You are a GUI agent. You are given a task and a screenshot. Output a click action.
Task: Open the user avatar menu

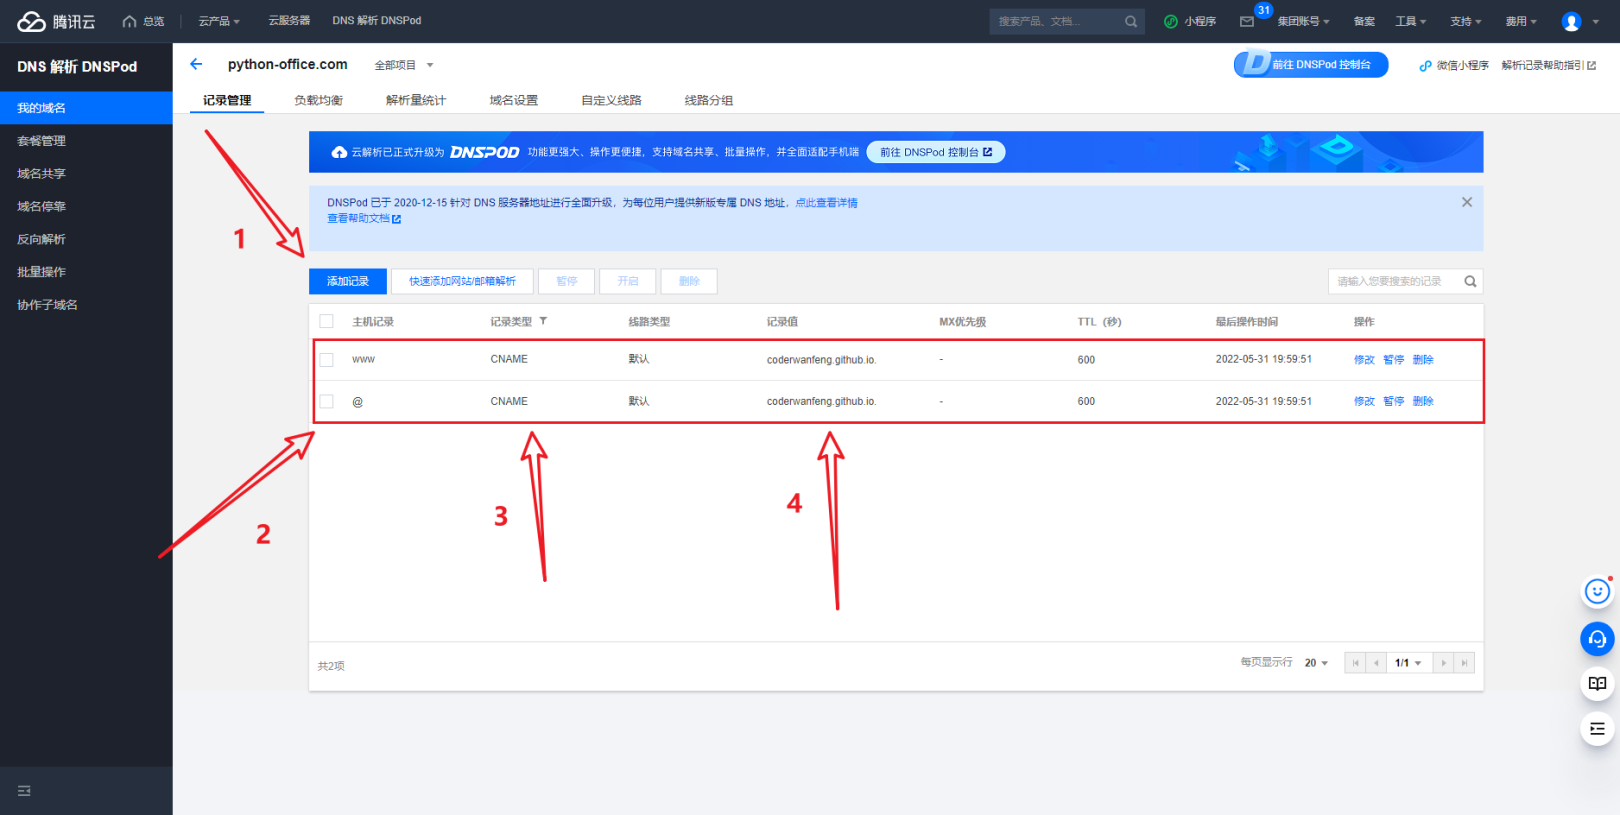pos(1571,21)
